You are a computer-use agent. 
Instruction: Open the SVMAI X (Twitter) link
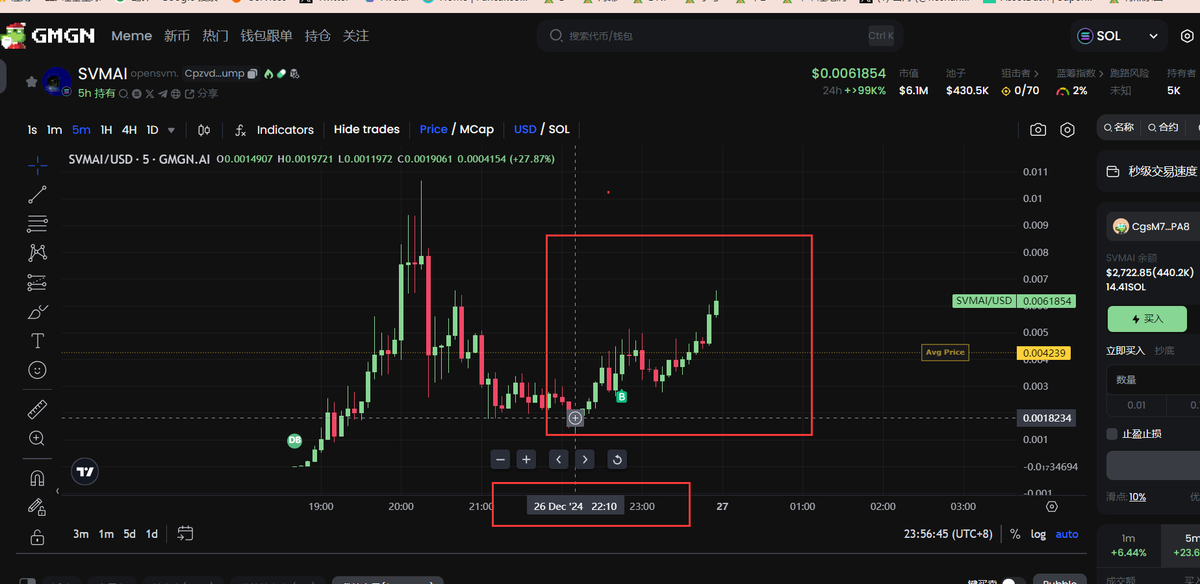coord(150,94)
